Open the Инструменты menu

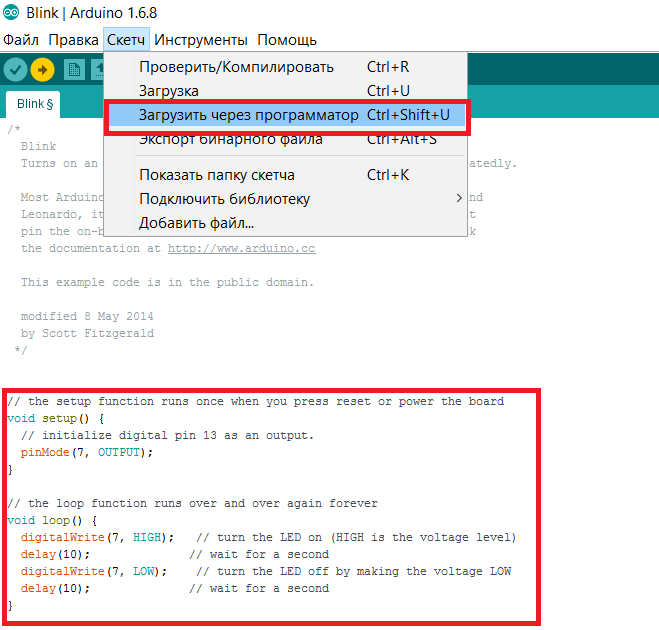pos(201,40)
